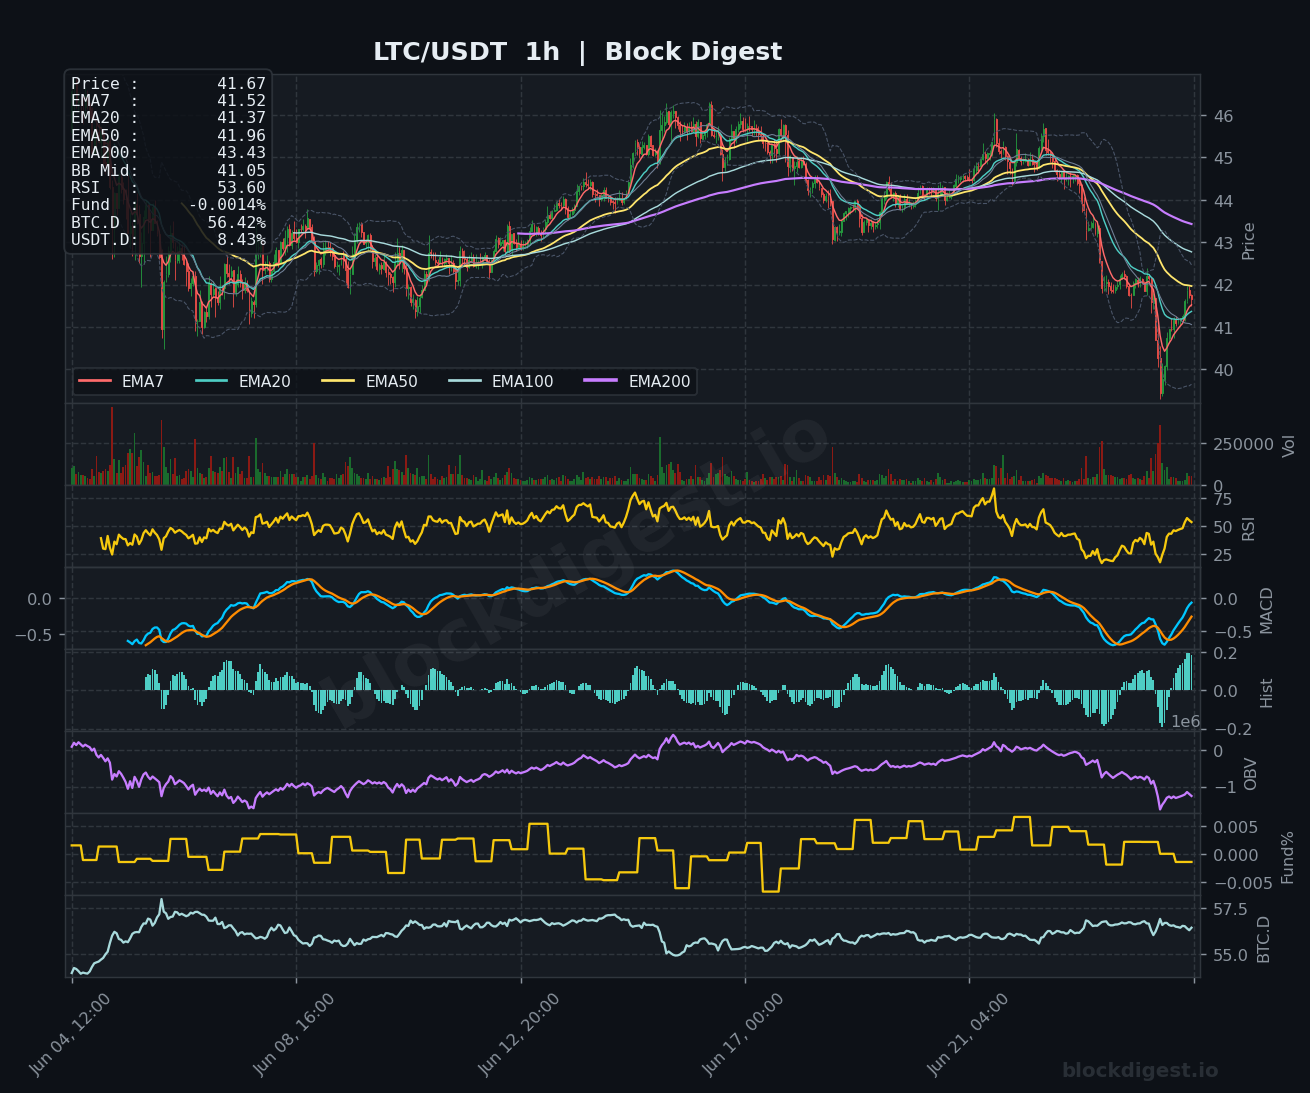Click the Jun 08, 16:00 date label

click(295, 1033)
